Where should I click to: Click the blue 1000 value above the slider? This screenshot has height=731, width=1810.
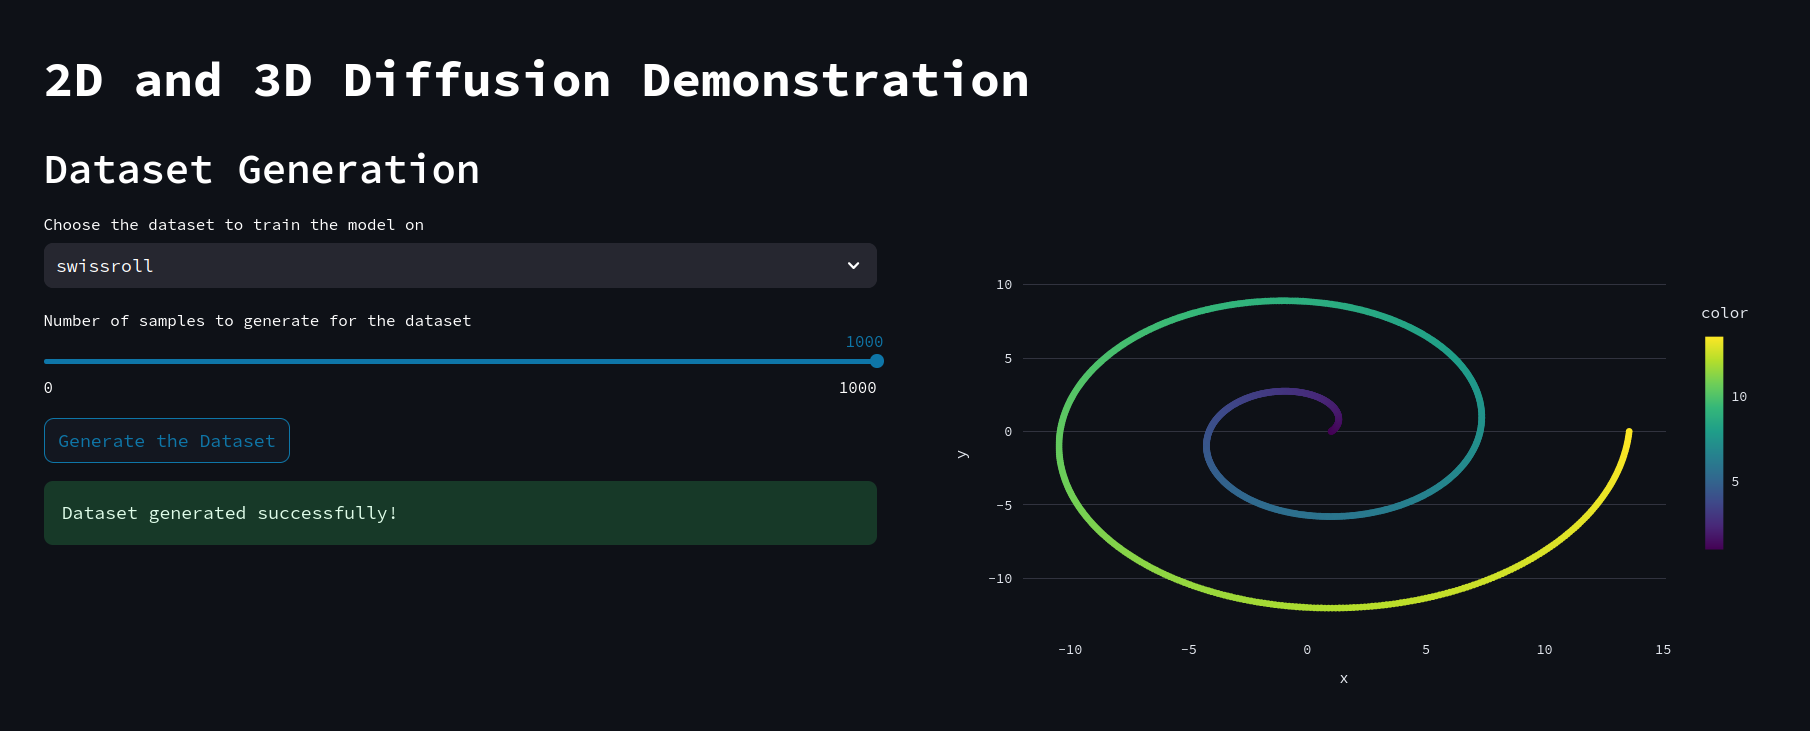[x=864, y=342]
